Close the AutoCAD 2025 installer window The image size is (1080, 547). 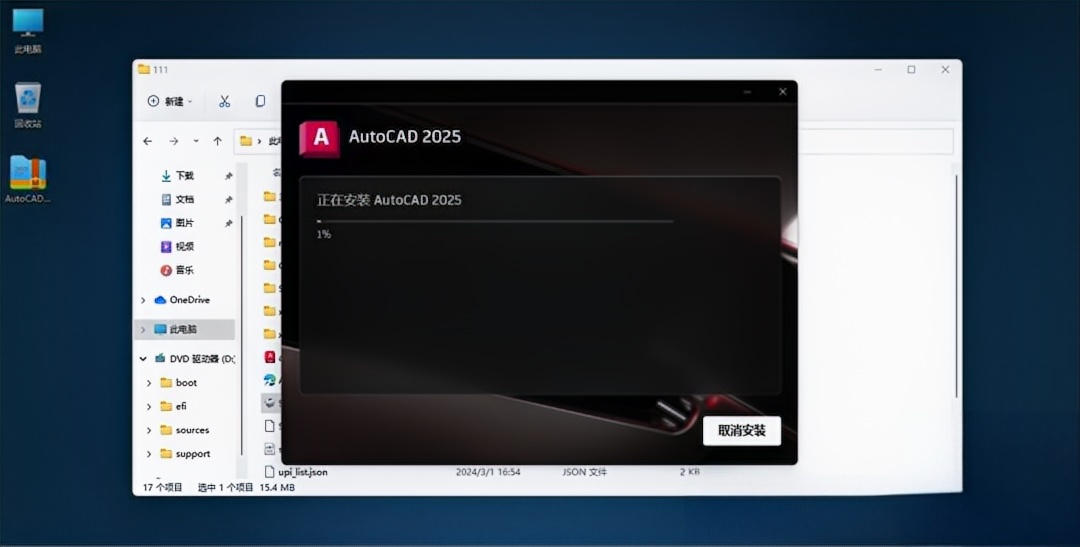click(x=782, y=92)
